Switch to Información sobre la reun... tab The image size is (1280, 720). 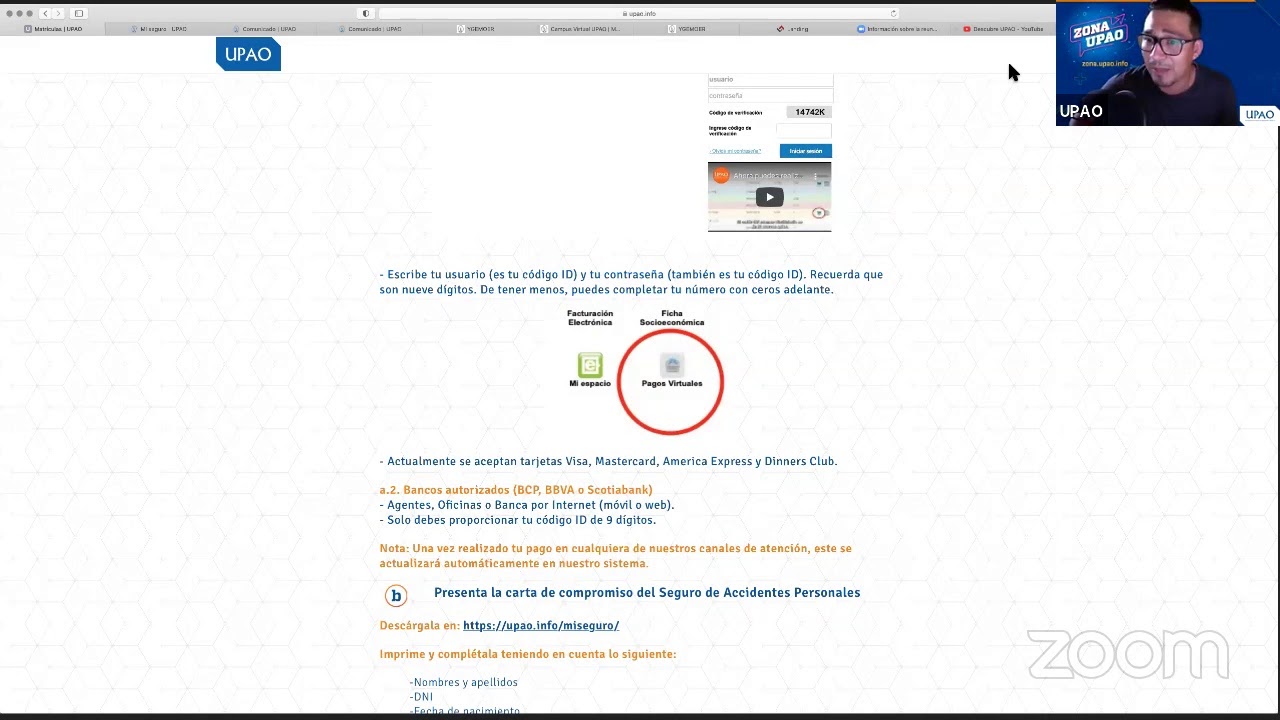click(x=900, y=29)
